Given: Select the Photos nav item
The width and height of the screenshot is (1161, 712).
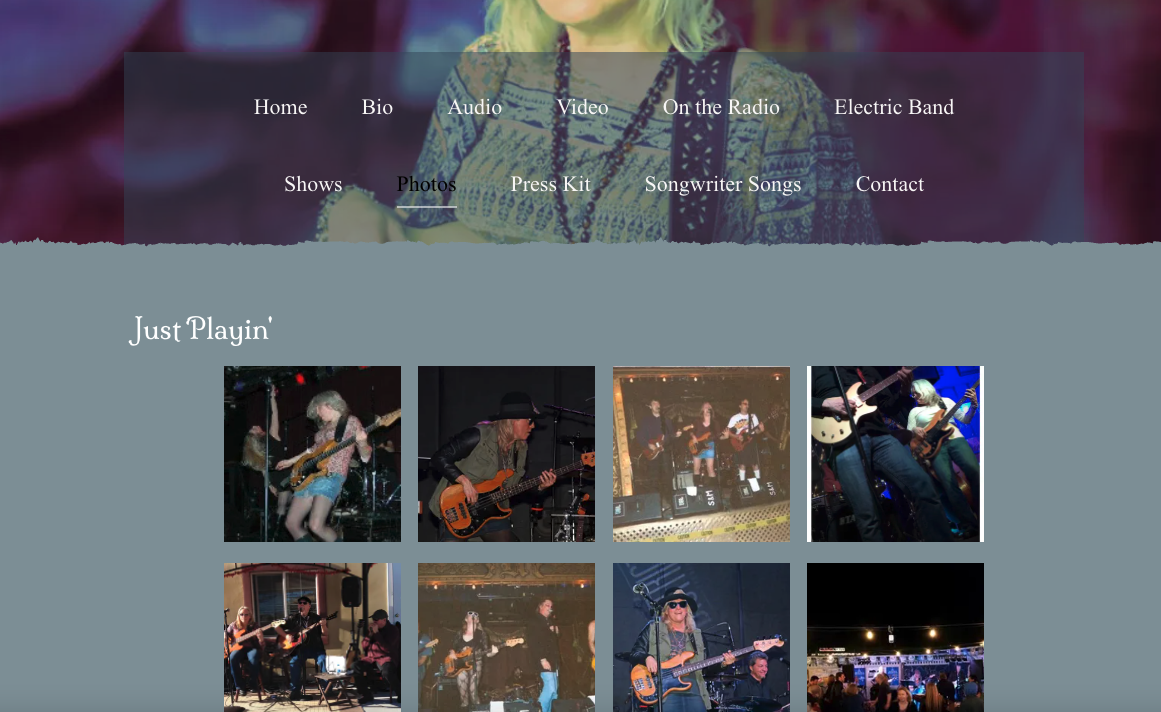Looking at the screenshot, I should (426, 184).
